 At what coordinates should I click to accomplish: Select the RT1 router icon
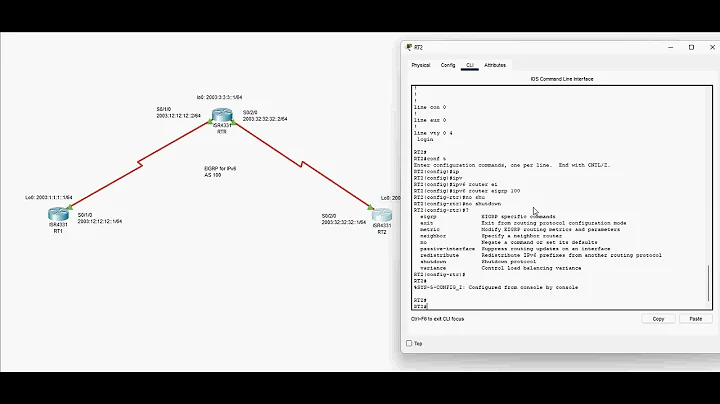[58, 214]
